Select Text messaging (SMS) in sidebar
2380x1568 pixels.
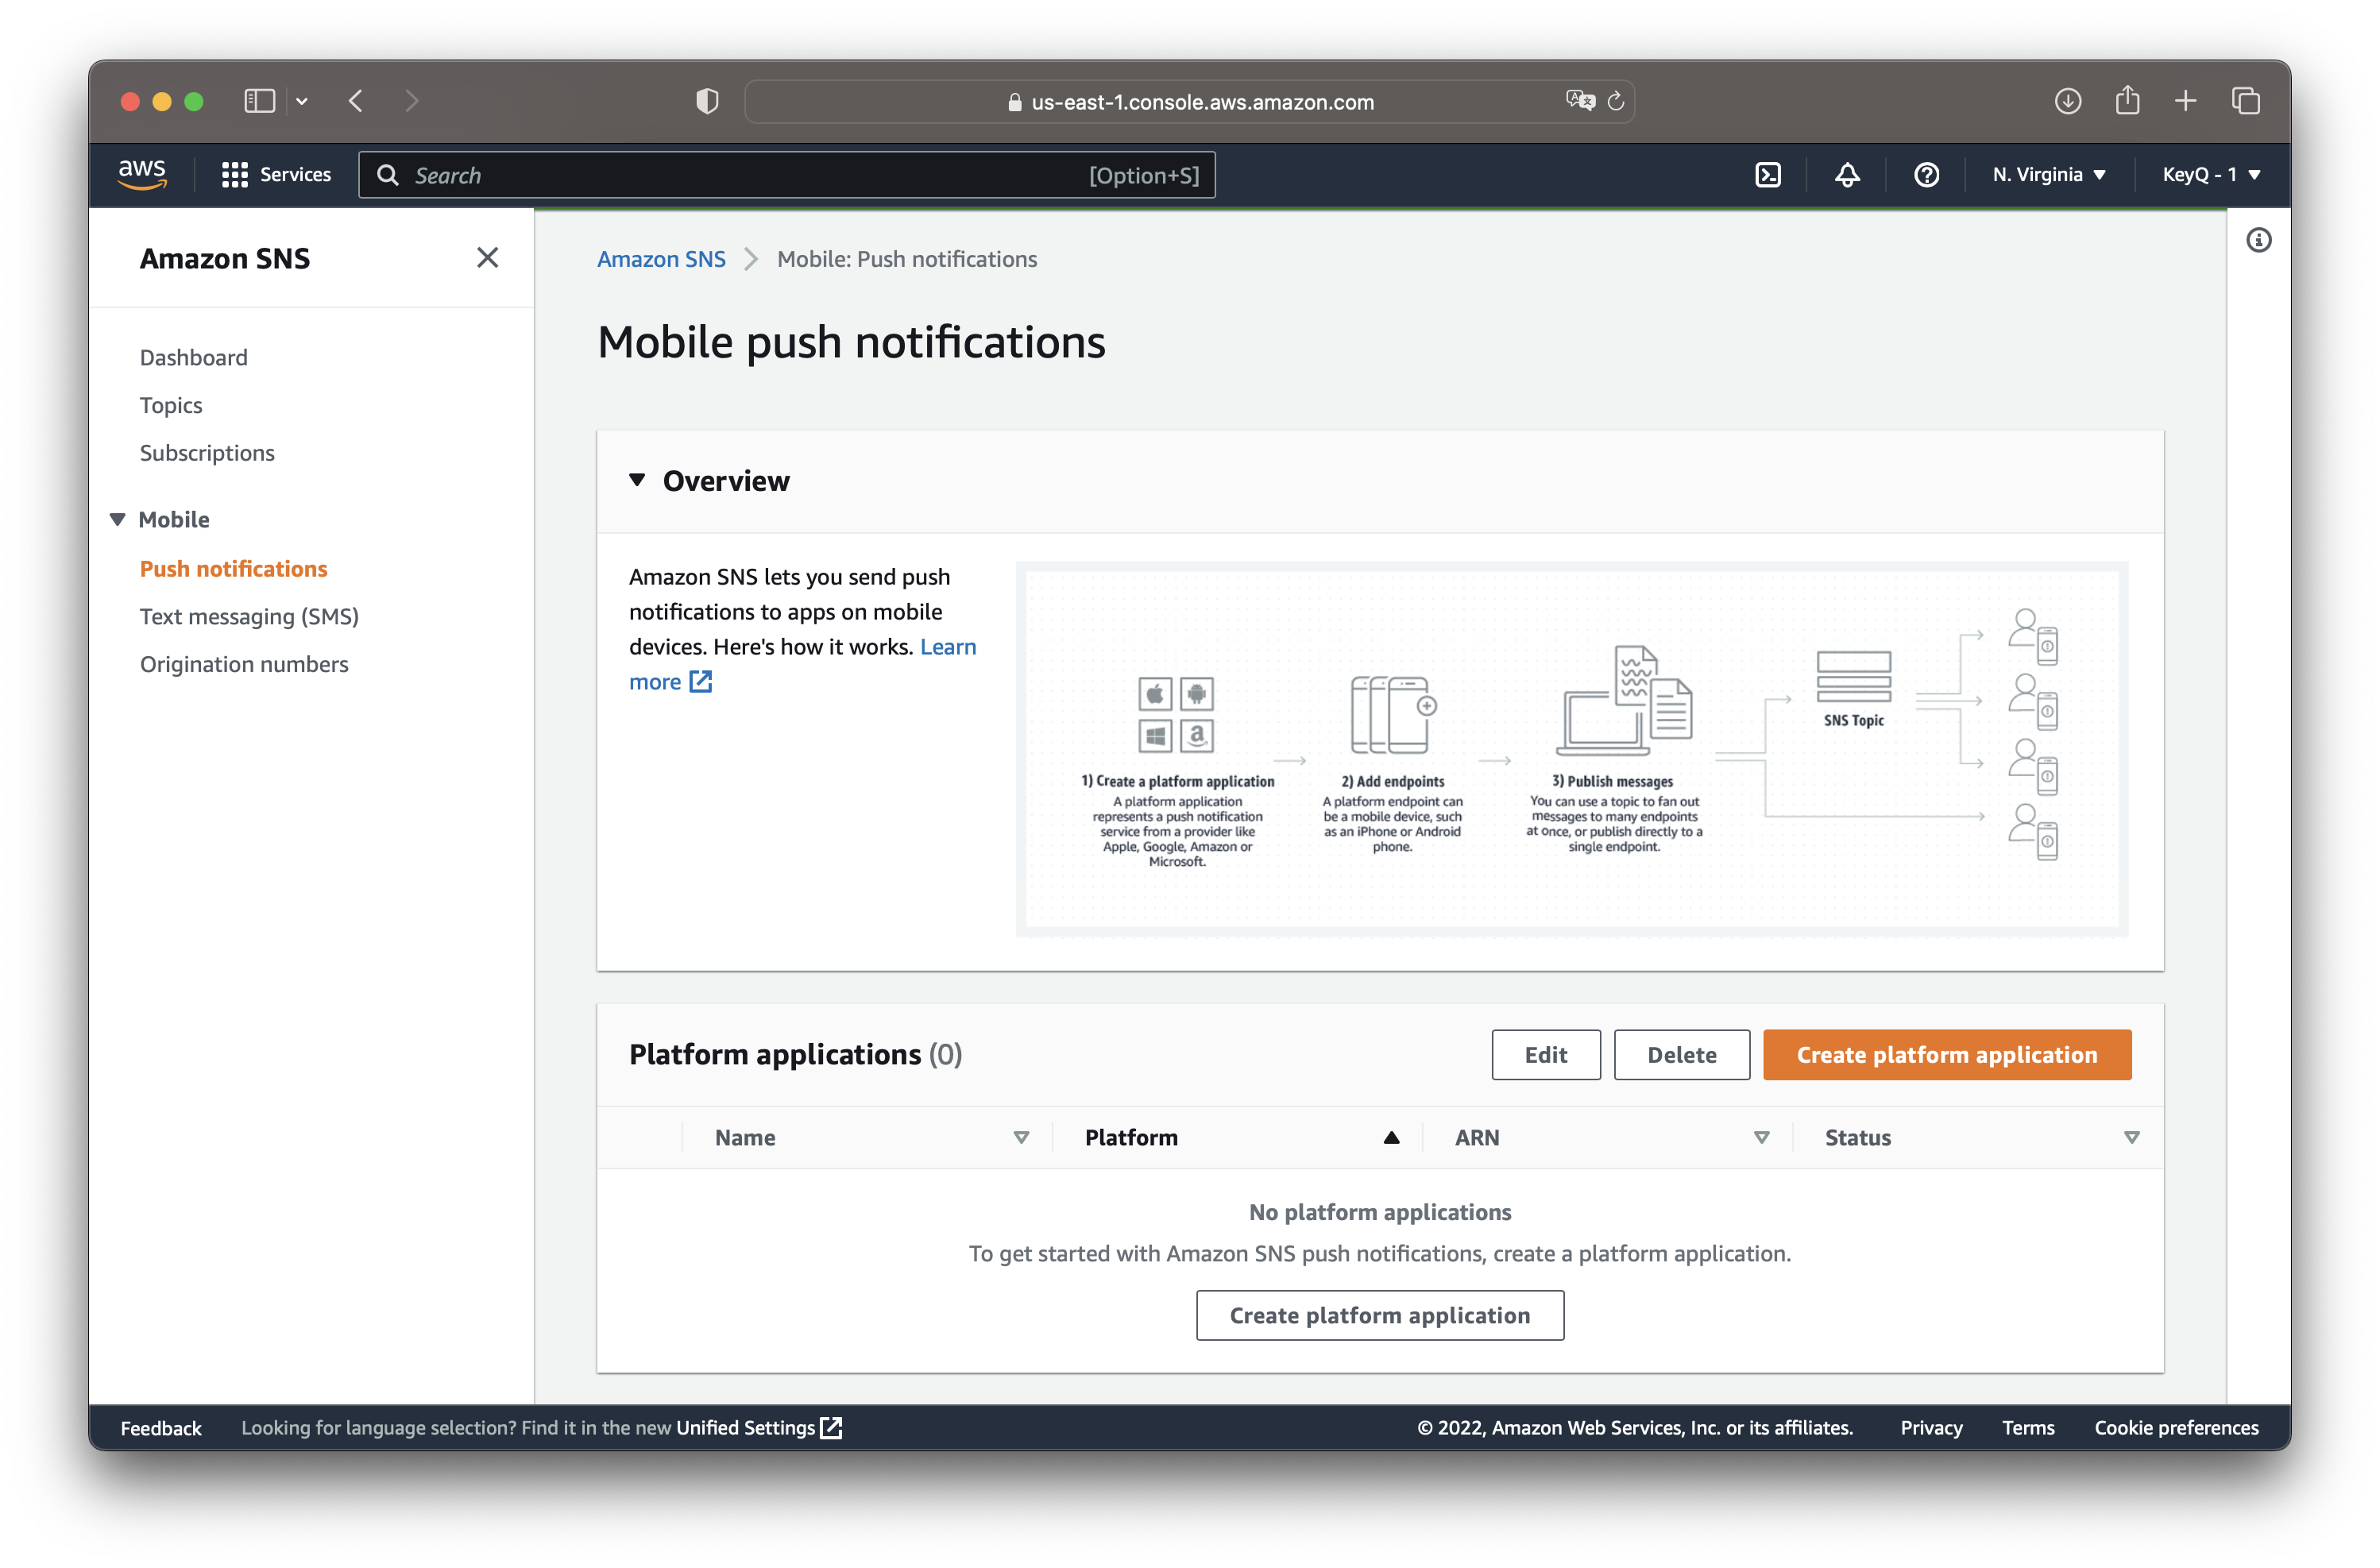[x=249, y=616]
